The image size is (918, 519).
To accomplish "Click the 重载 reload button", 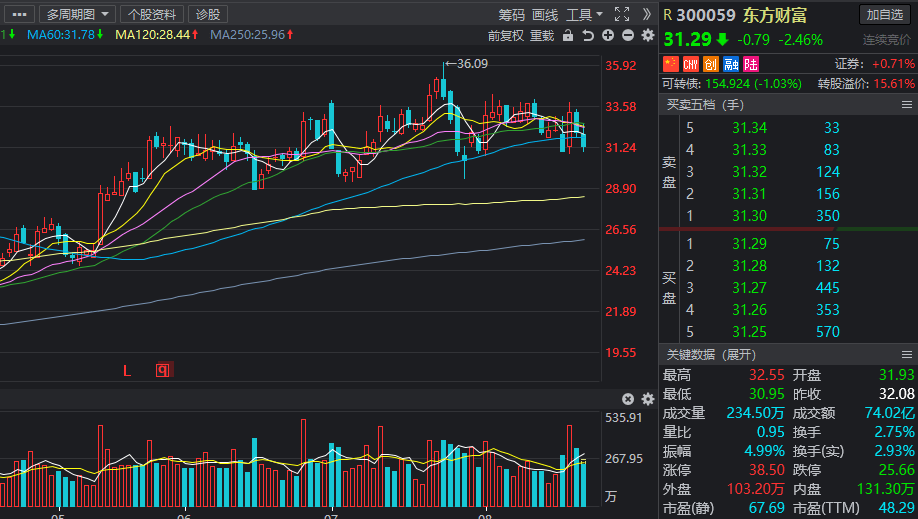I will (x=542, y=36).
